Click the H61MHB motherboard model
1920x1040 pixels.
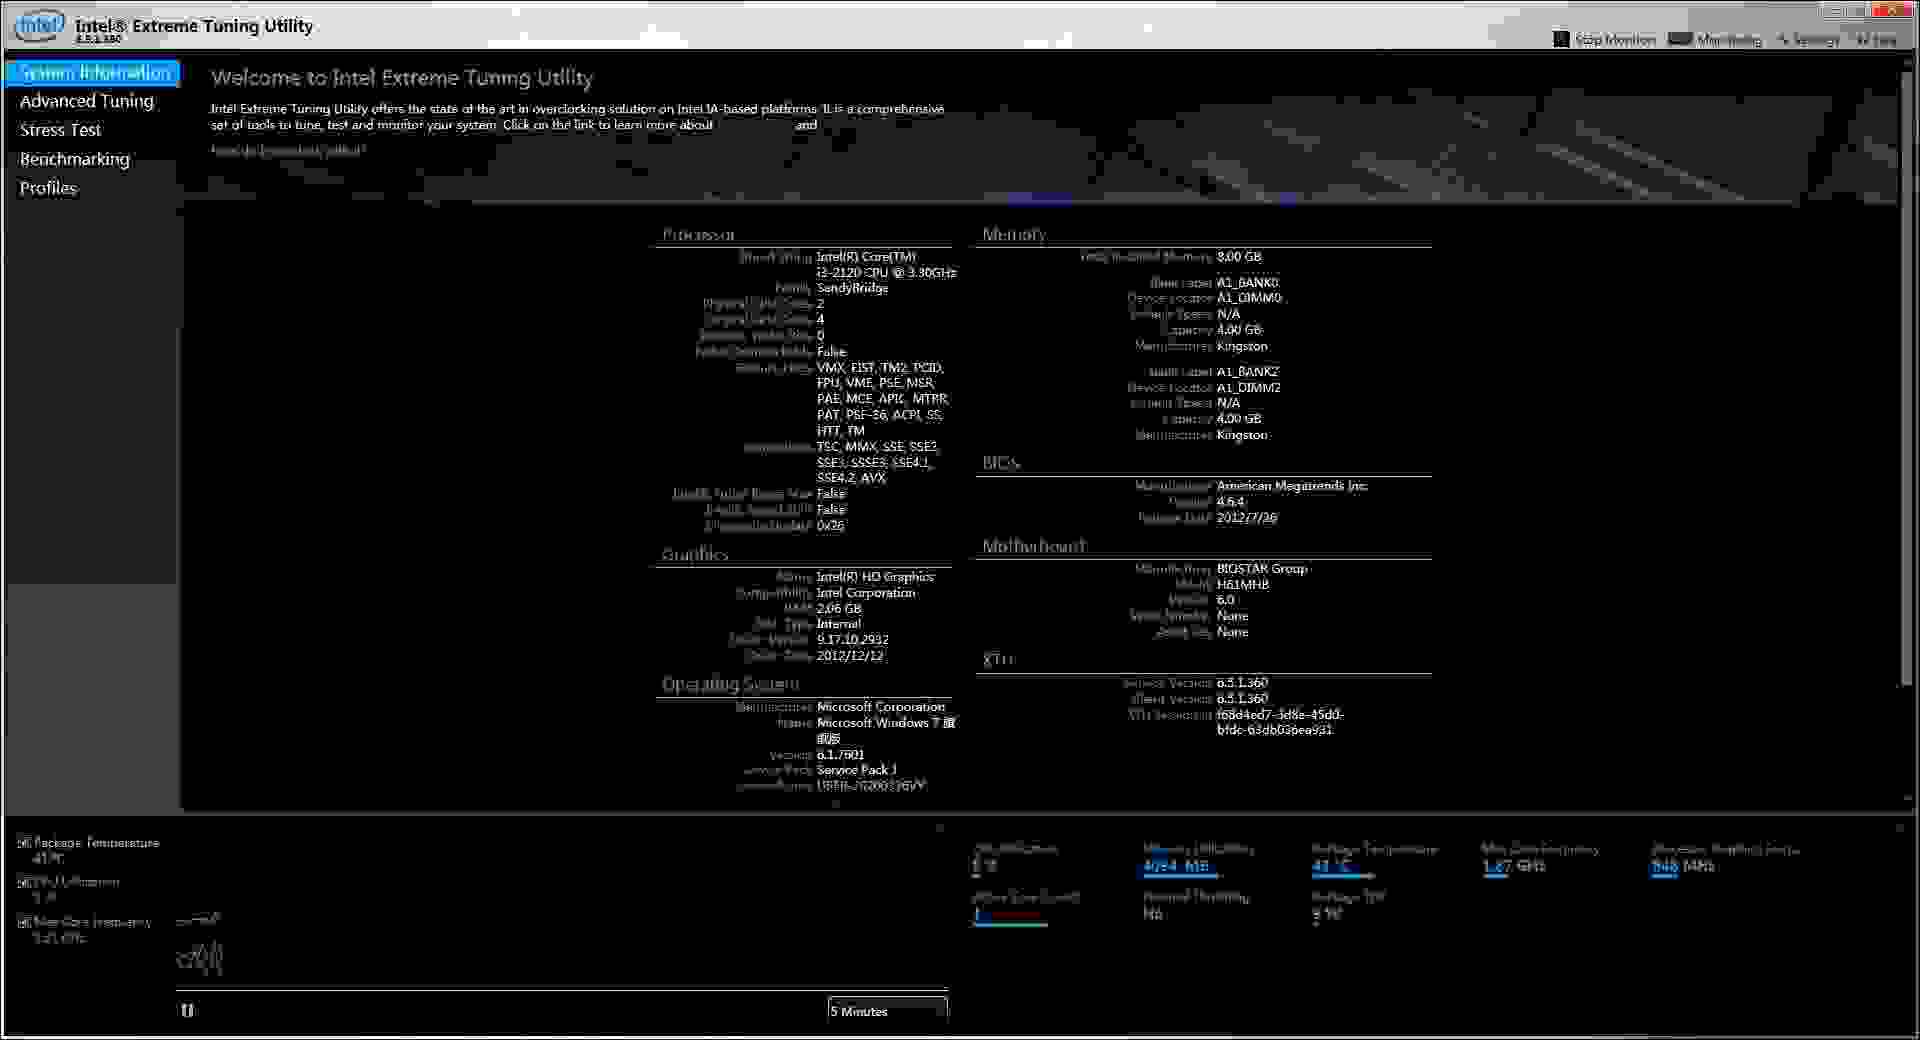1242,584
